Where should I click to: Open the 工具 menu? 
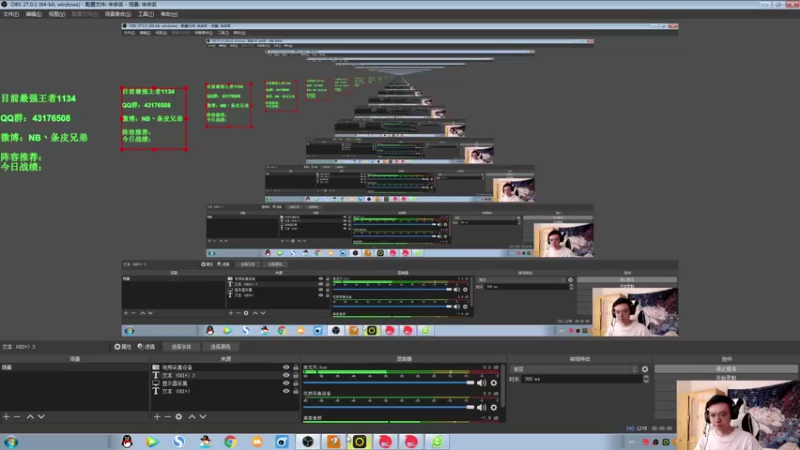(145, 14)
